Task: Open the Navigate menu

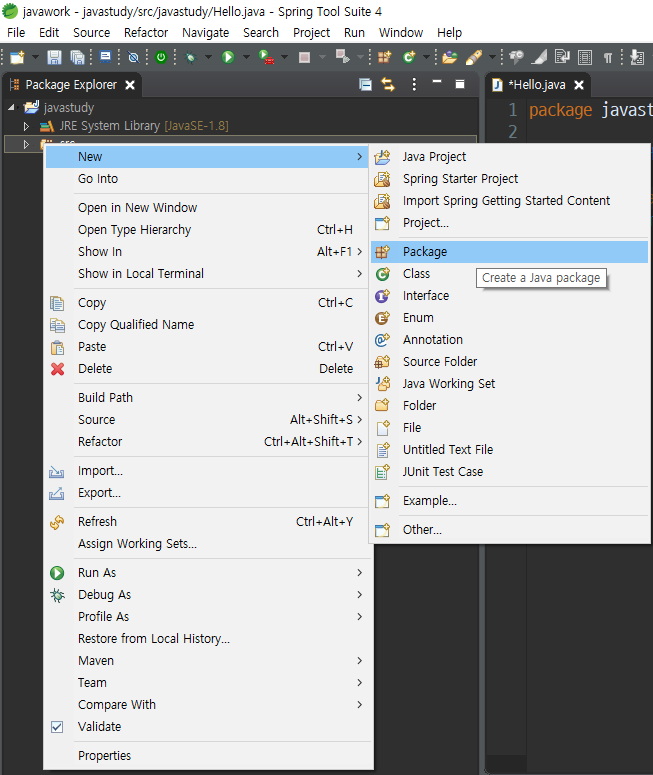Action: coord(206,33)
